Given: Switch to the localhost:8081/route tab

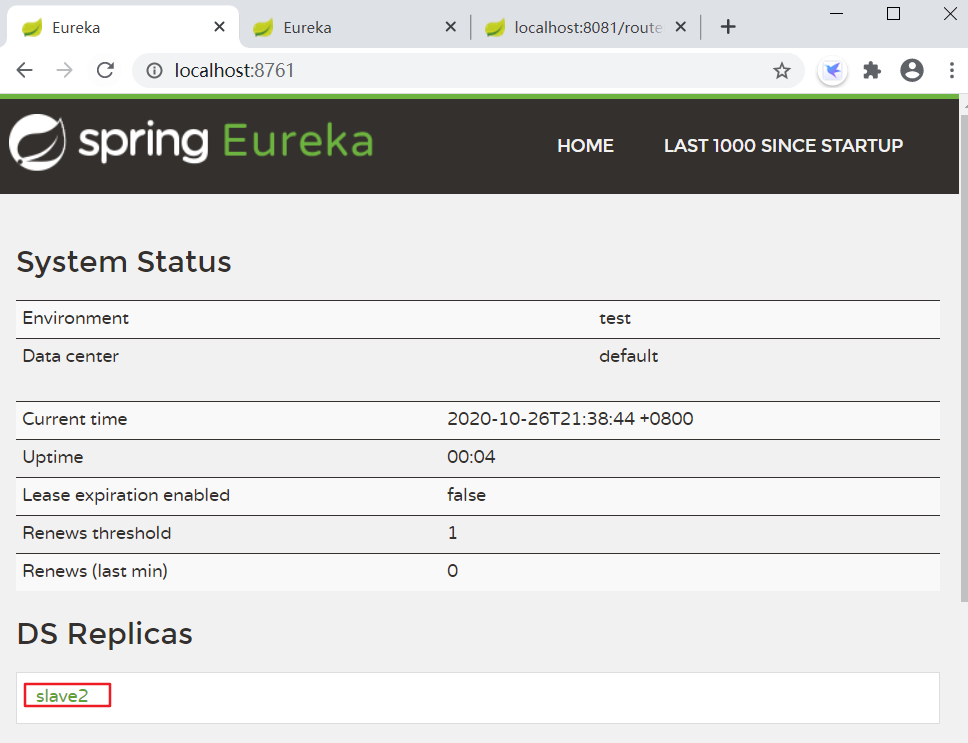Looking at the screenshot, I should [585, 27].
